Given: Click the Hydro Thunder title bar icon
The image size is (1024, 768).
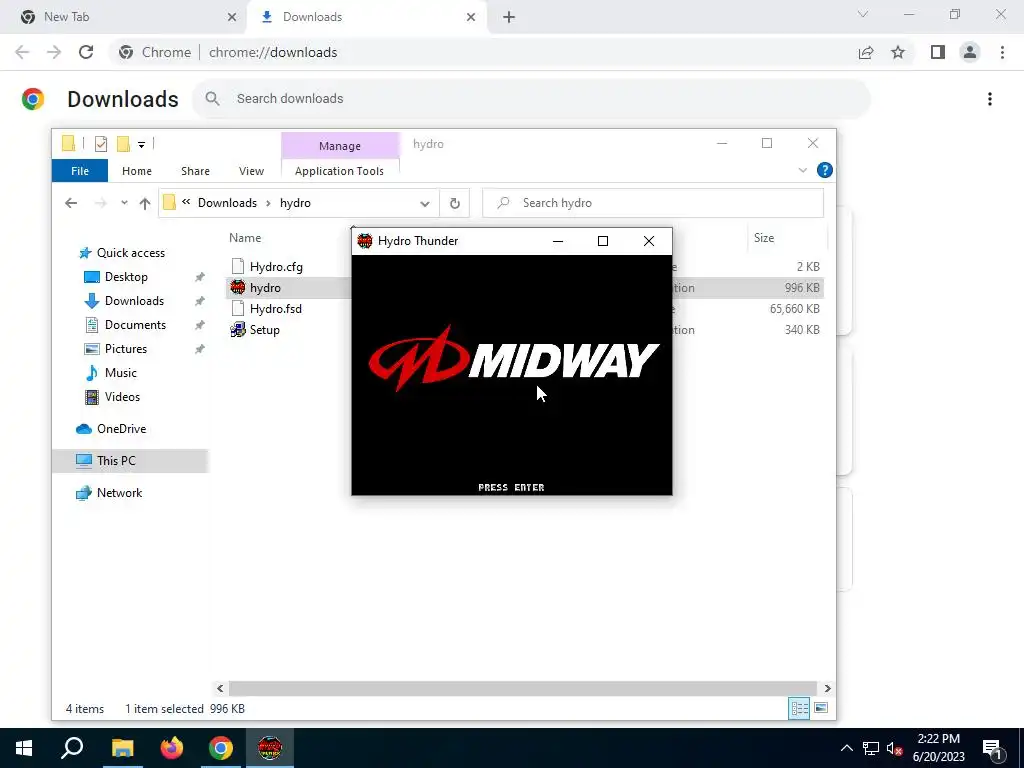Looking at the screenshot, I should [x=364, y=241].
